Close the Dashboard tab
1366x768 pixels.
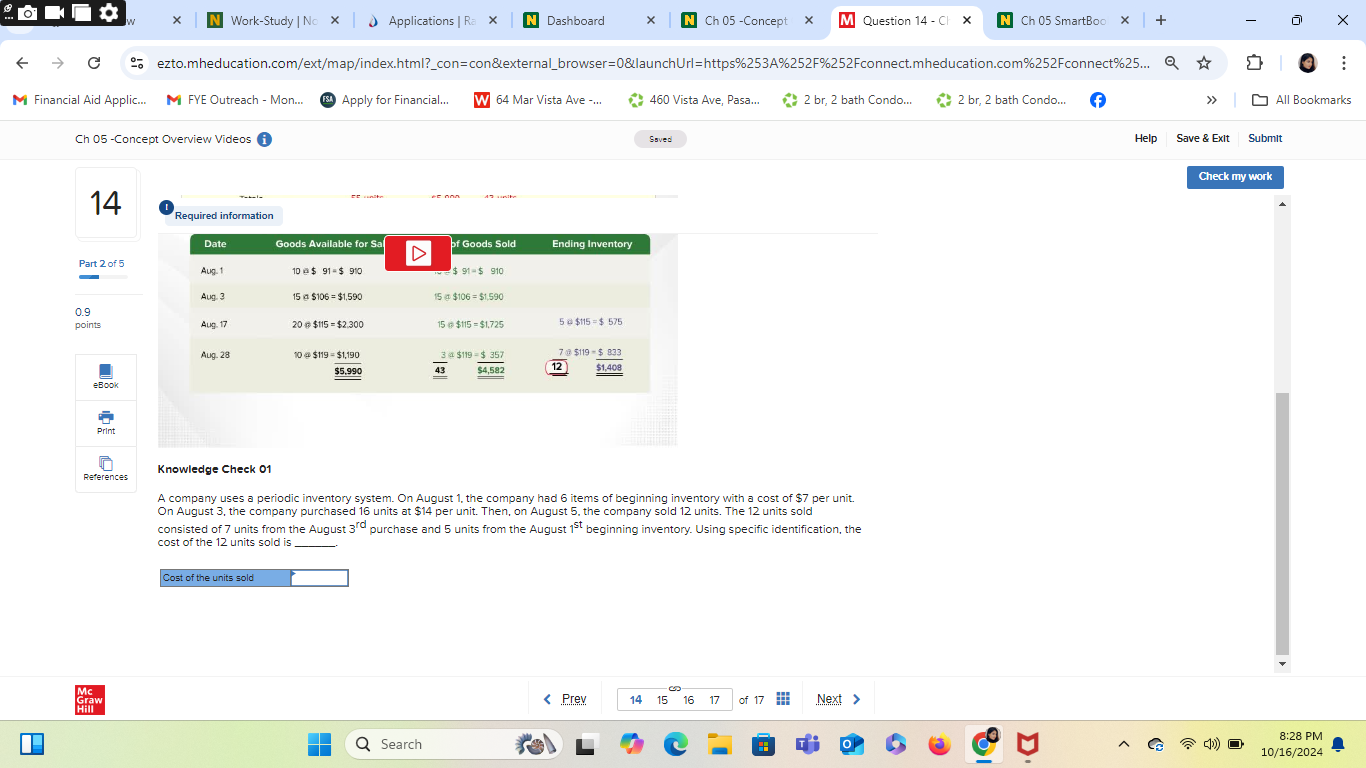pyautogui.click(x=650, y=20)
